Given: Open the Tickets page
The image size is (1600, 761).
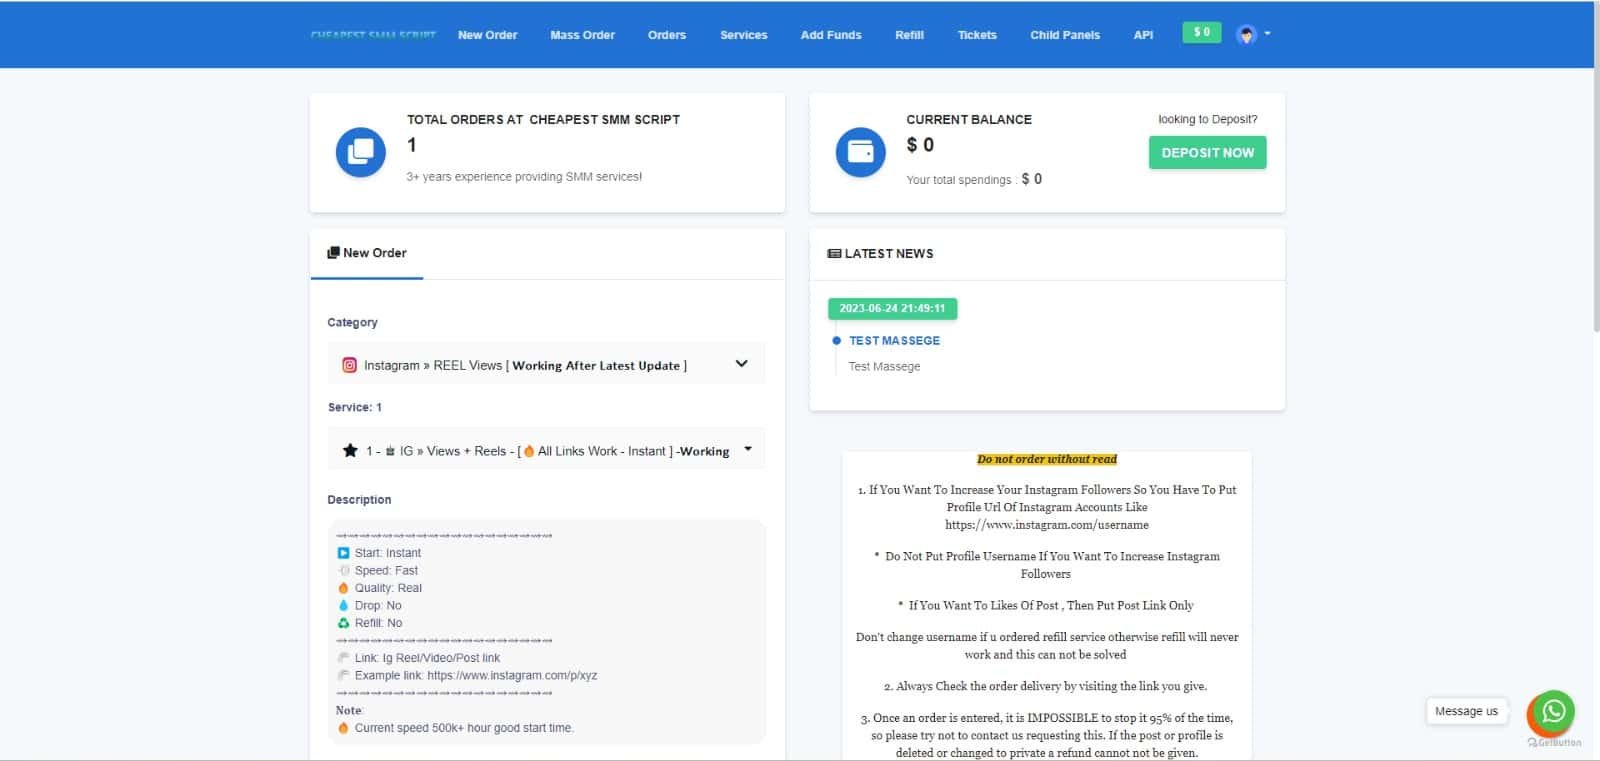Looking at the screenshot, I should (x=976, y=35).
